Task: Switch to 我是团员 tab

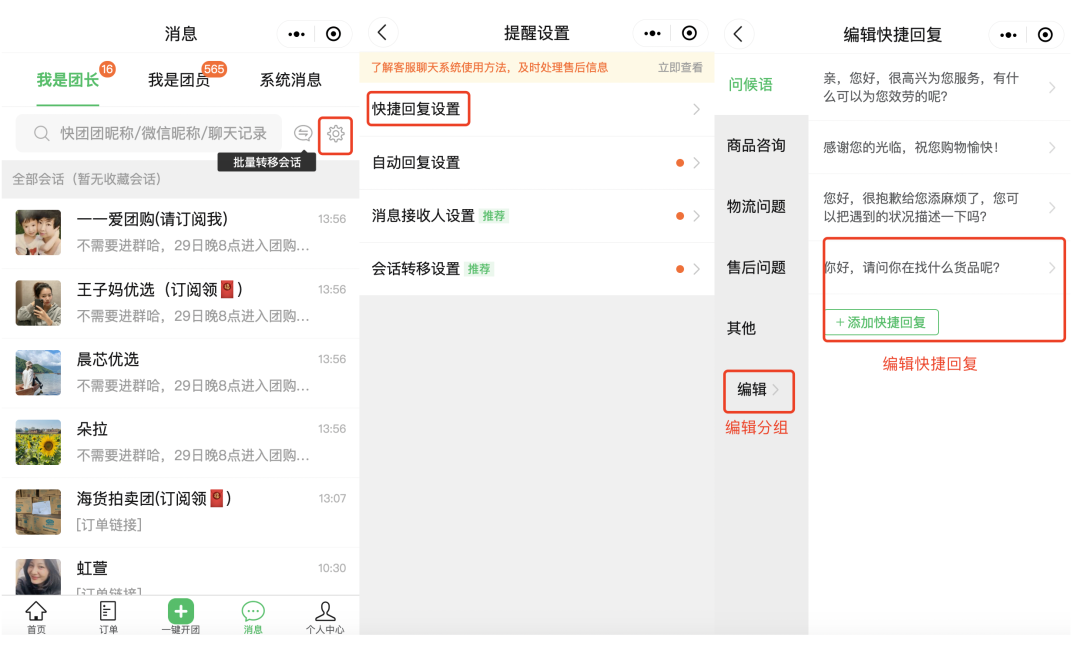Action: 179,80
